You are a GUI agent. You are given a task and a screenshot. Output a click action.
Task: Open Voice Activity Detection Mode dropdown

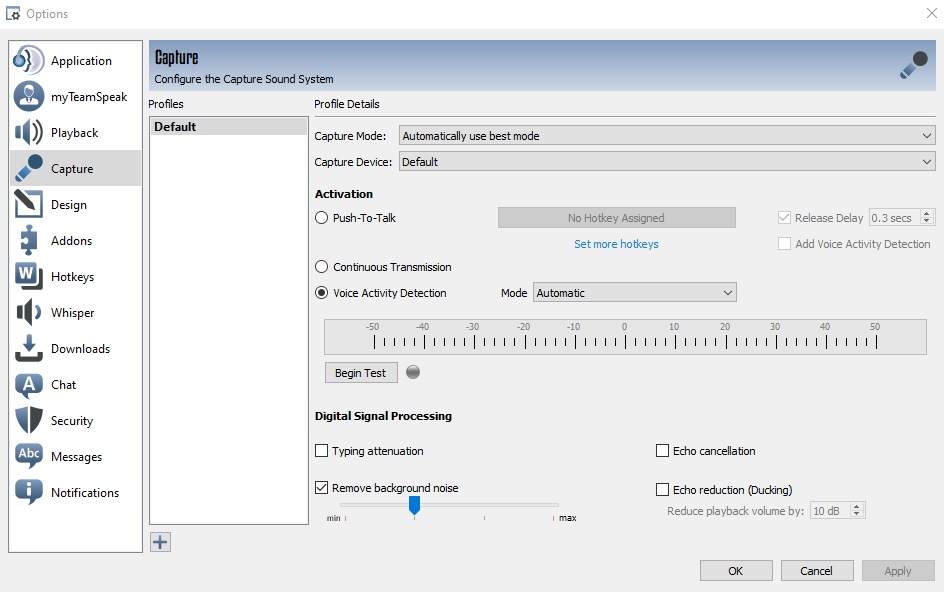click(634, 293)
